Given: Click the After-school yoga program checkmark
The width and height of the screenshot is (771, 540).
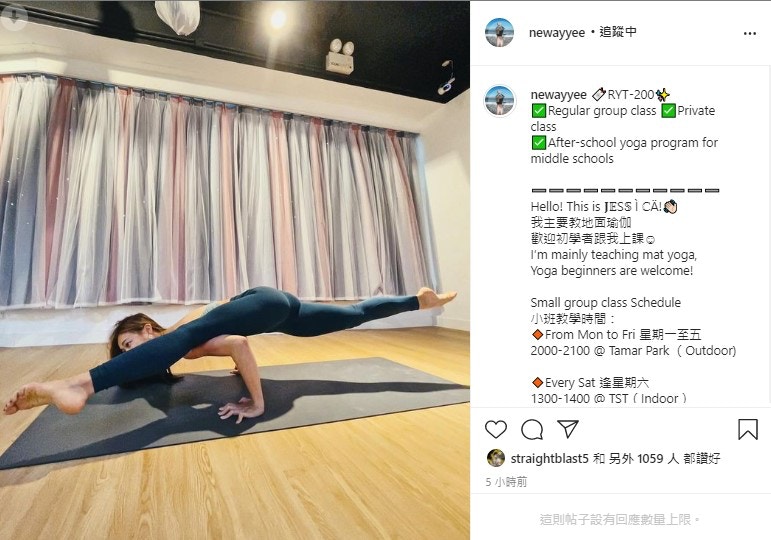Looking at the screenshot, I should [539, 143].
